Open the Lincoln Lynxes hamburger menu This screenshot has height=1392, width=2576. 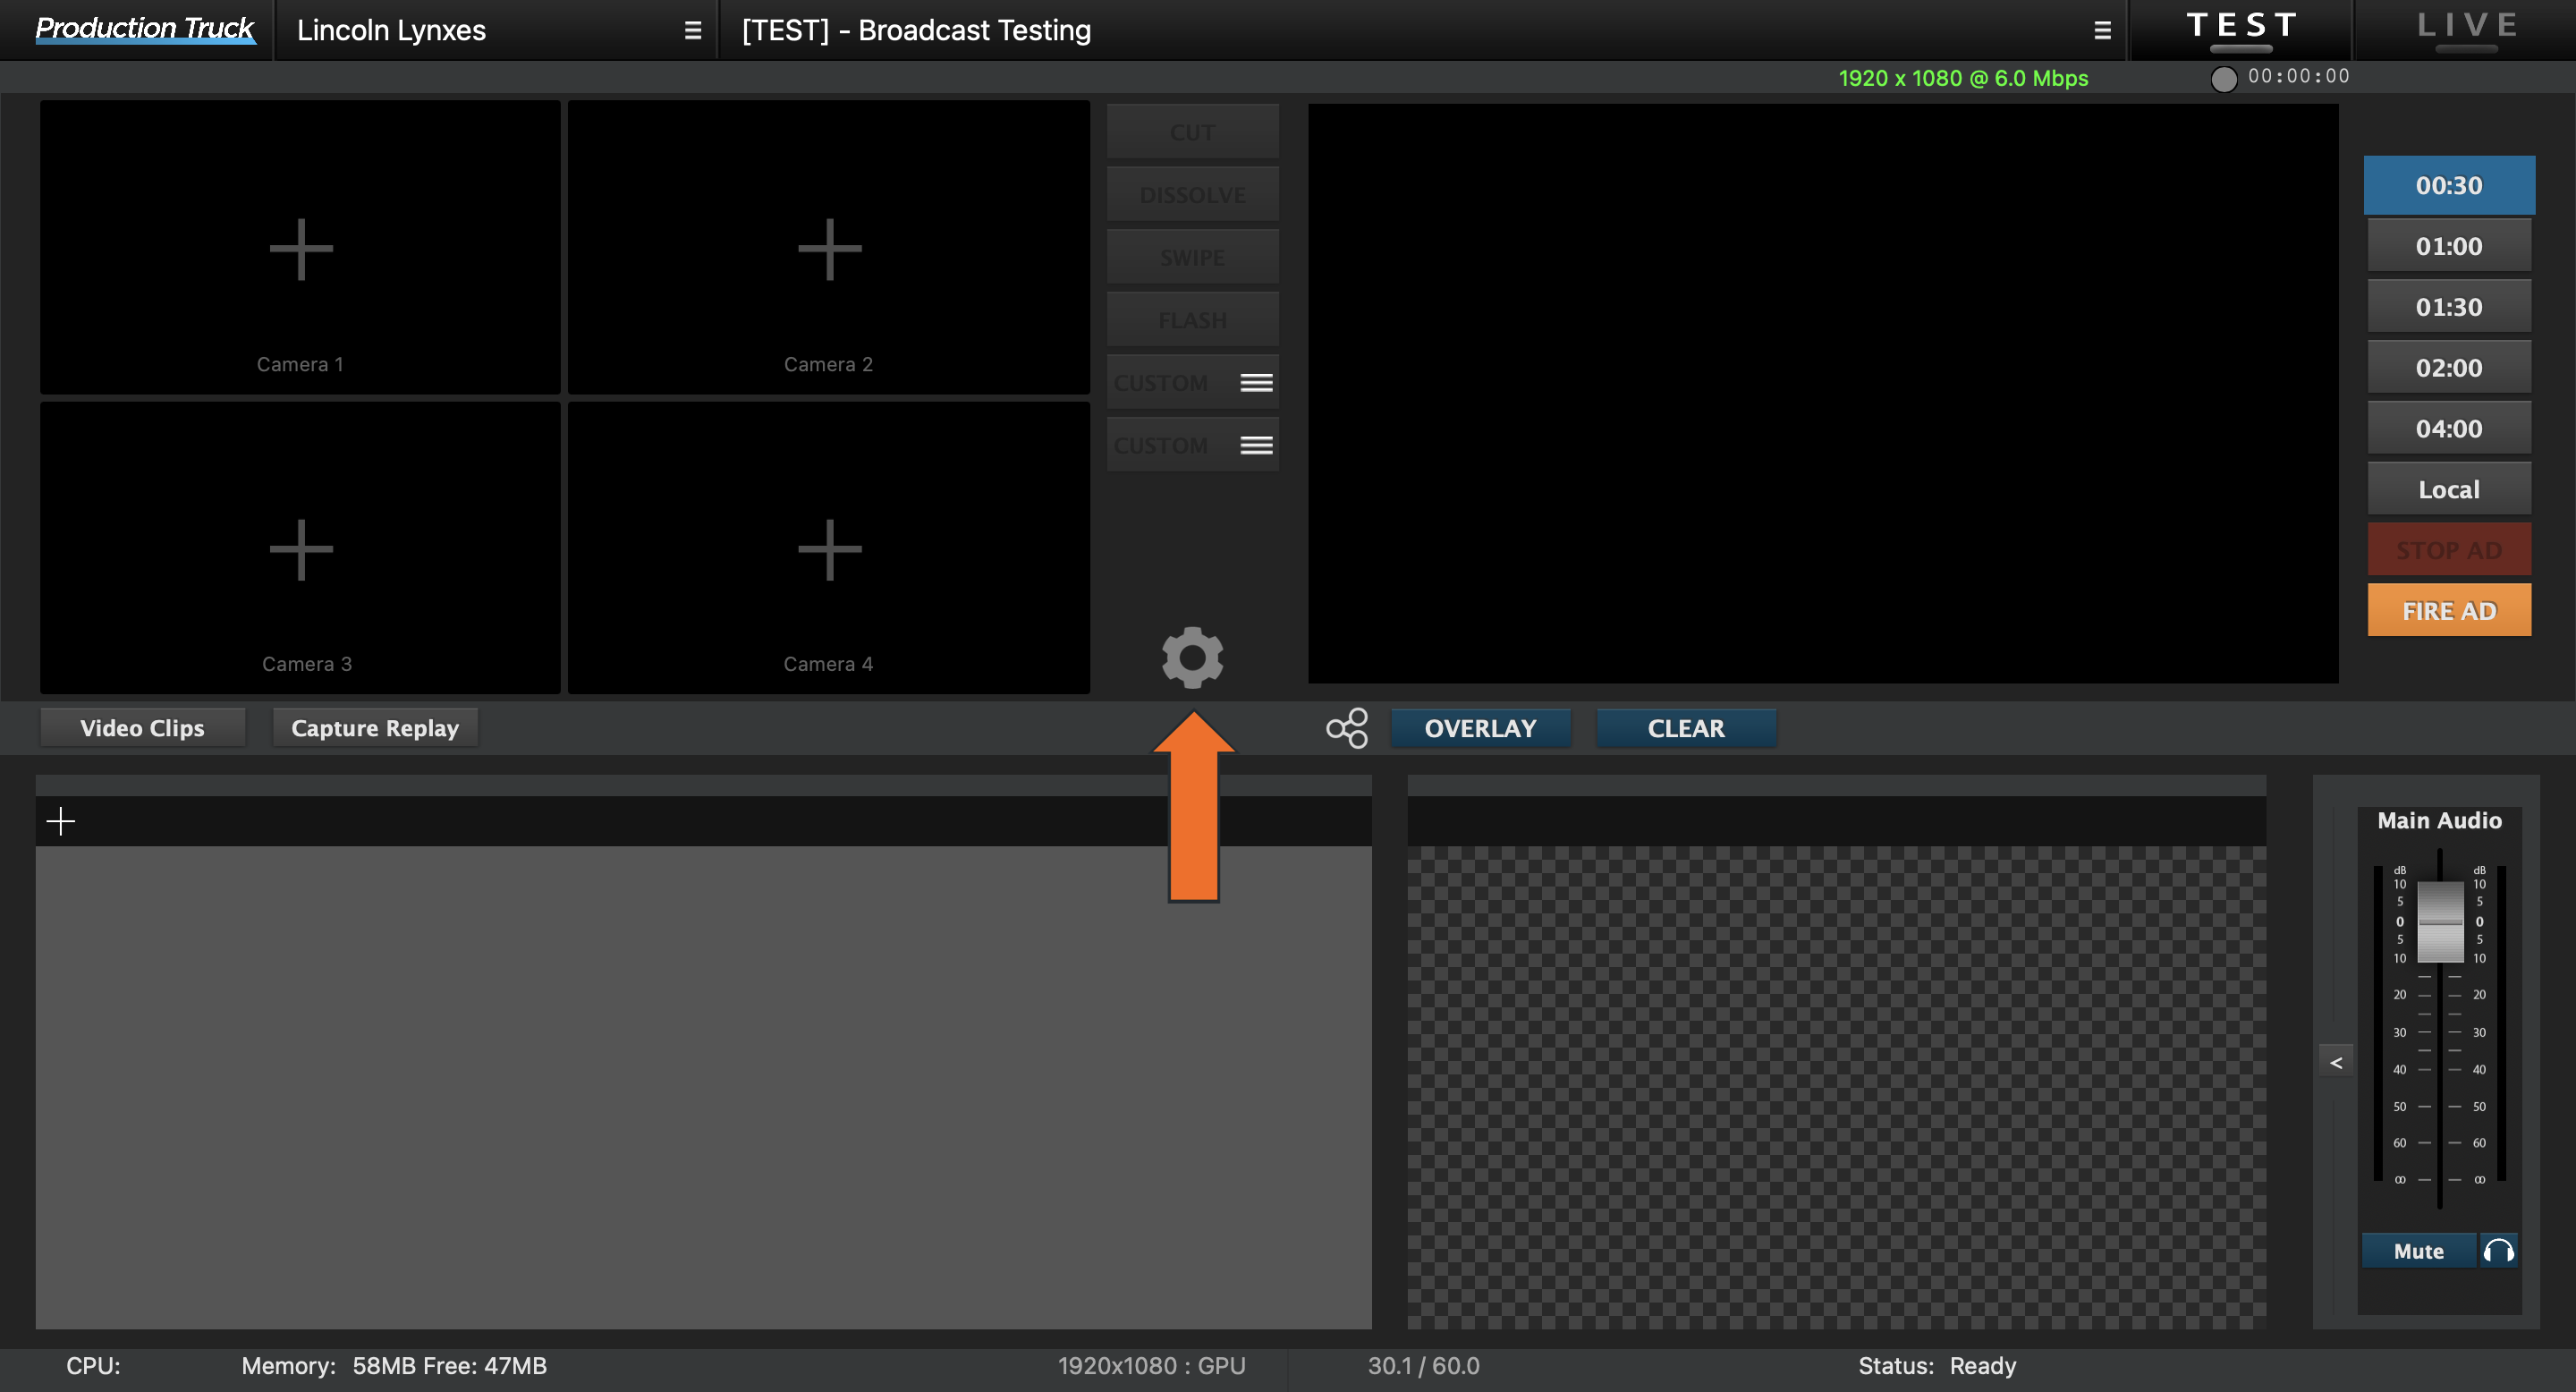click(692, 31)
